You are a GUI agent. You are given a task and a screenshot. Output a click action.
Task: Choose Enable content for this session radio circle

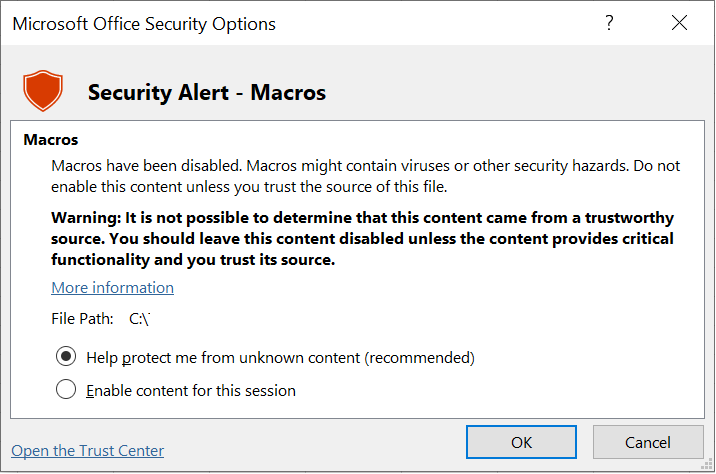(66, 390)
